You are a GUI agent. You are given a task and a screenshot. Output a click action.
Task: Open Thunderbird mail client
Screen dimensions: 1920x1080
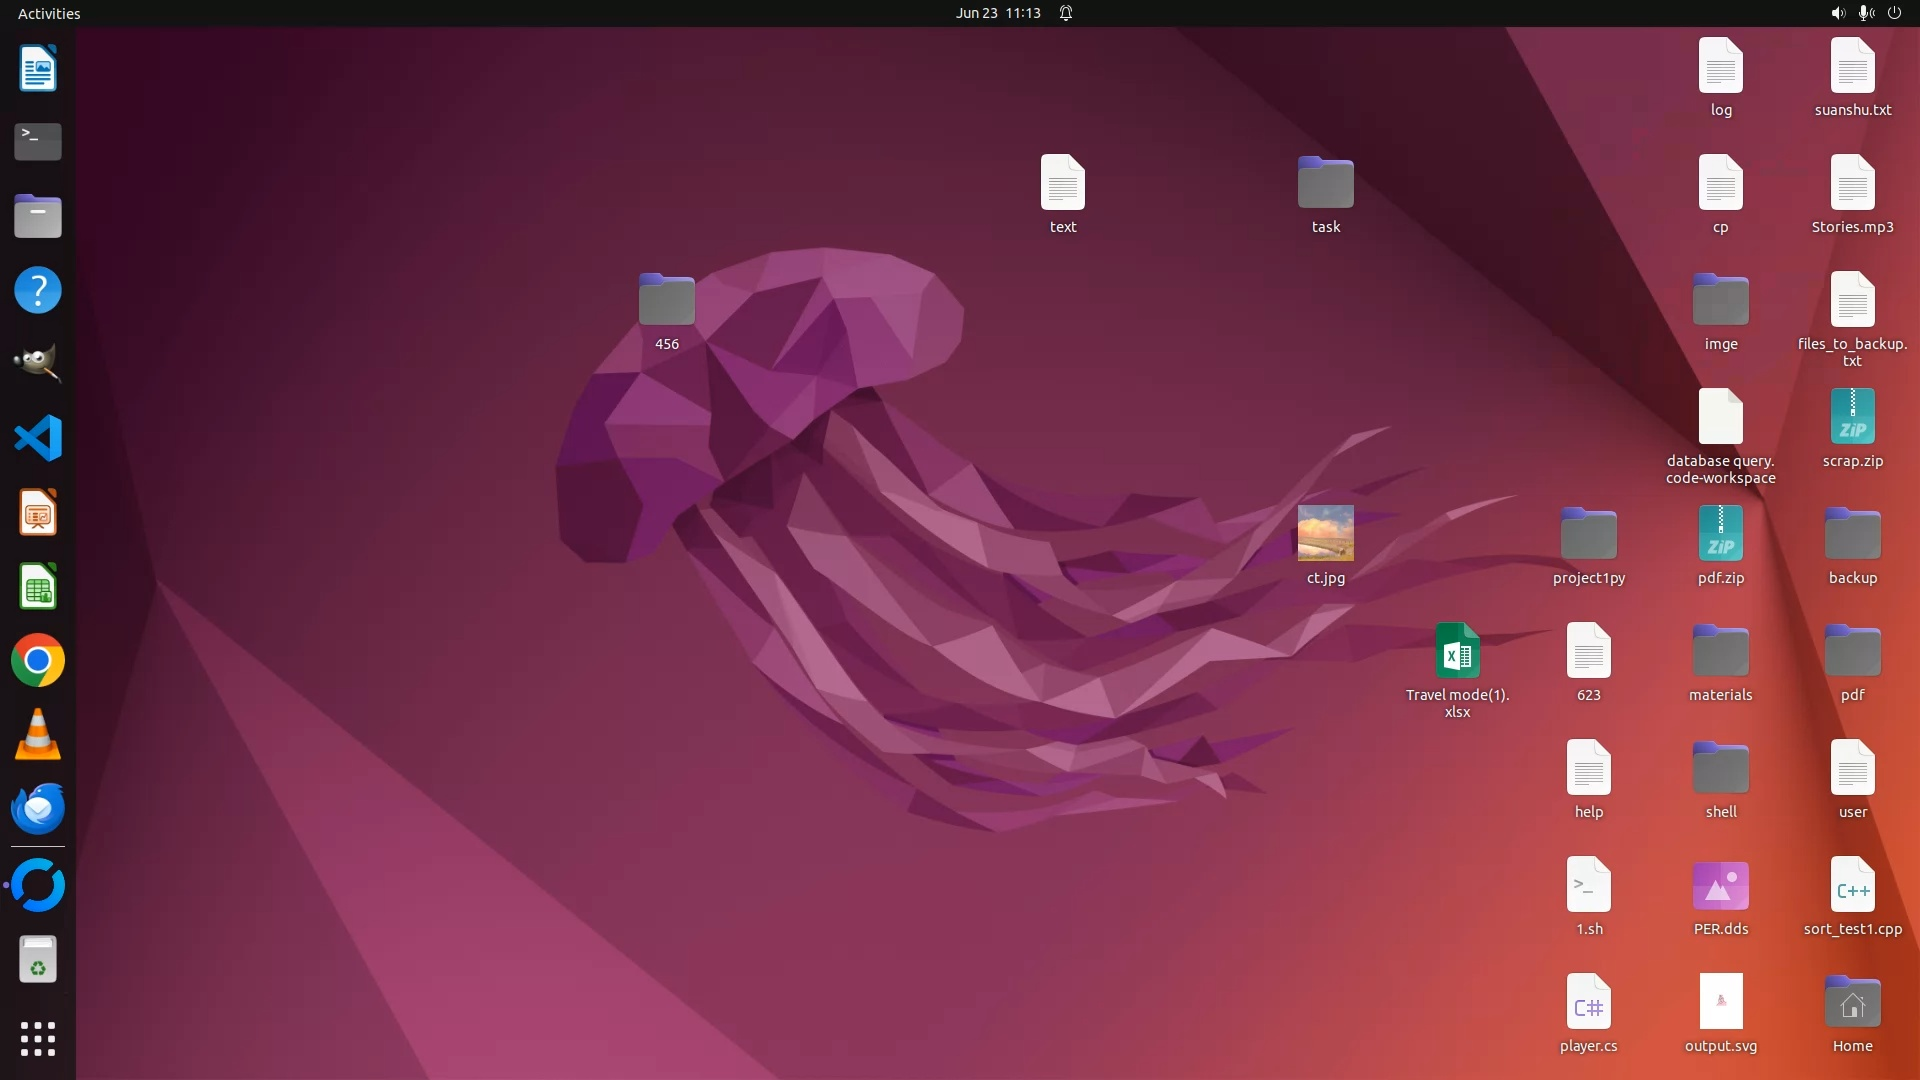tap(38, 809)
